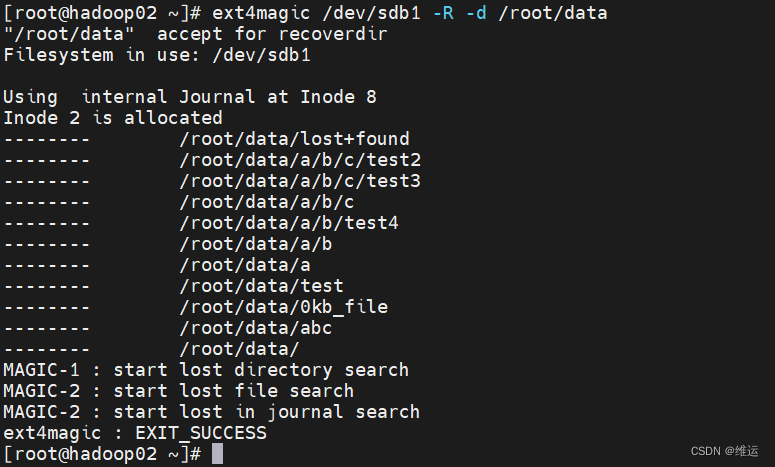The height and width of the screenshot is (467, 775).
Task: Click the -d option in the command
Action: coord(476,13)
